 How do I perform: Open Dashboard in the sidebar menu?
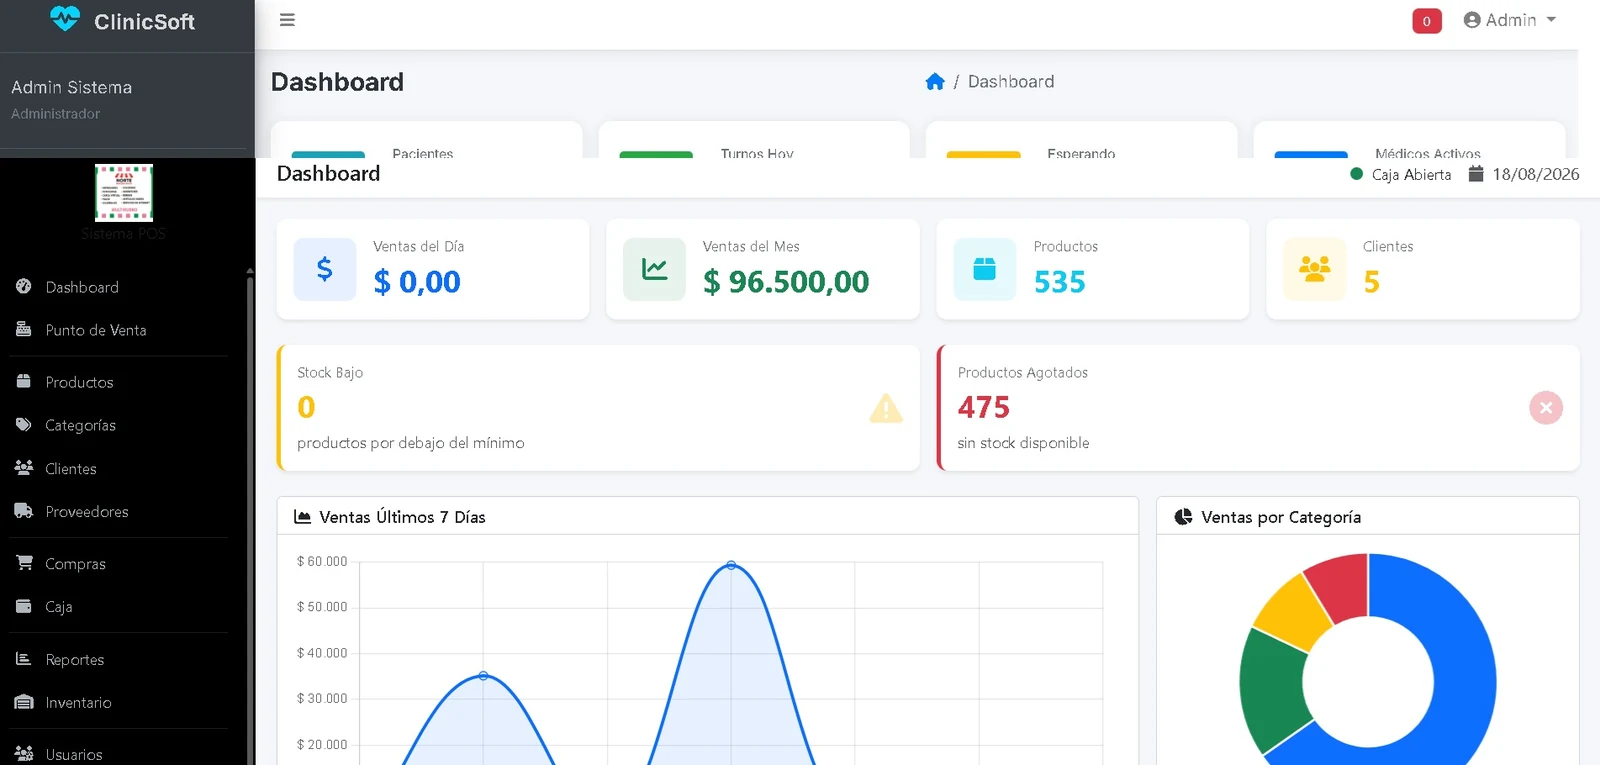point(82,287)
